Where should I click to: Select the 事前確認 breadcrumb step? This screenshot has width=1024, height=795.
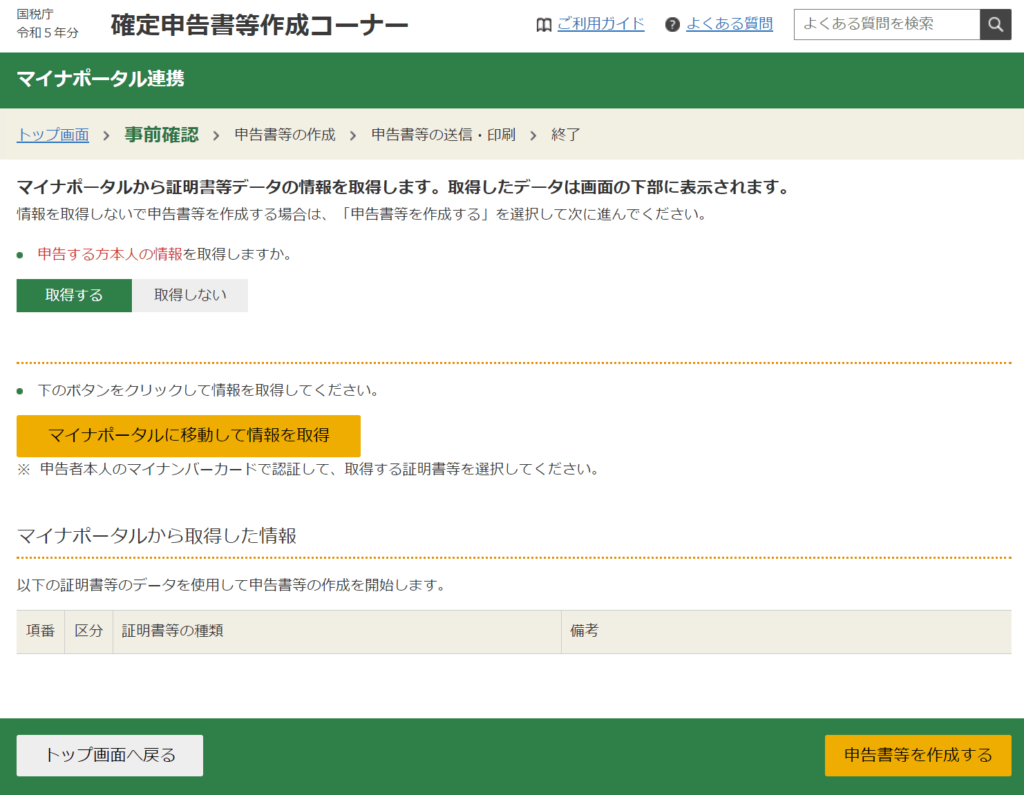point(161,135)
